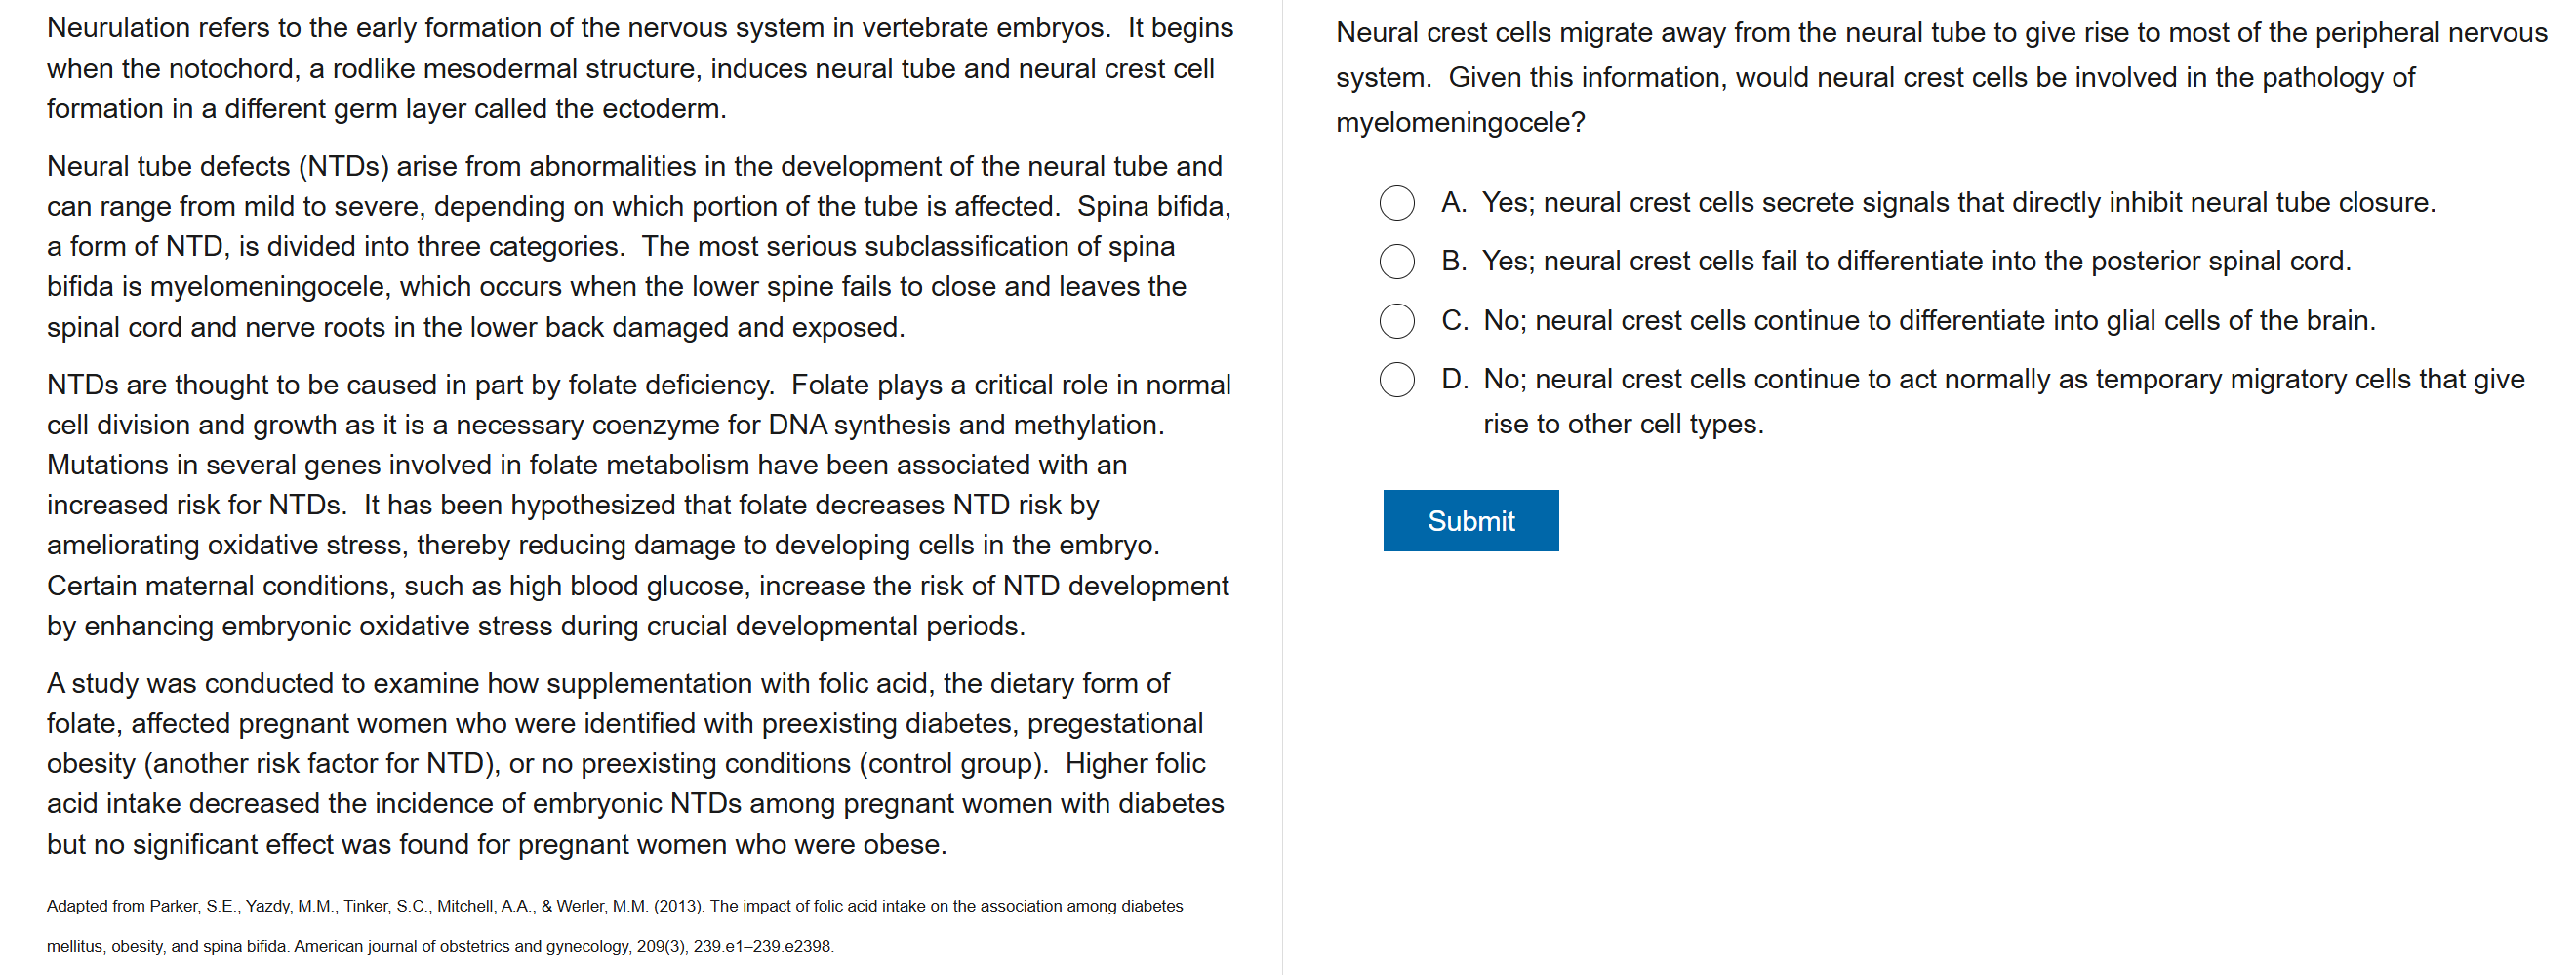Viewport: 2576px width, 975px height.
Task: Click the opening paragraph beginning with "Neurulation refers"
Action: (640, 69)
